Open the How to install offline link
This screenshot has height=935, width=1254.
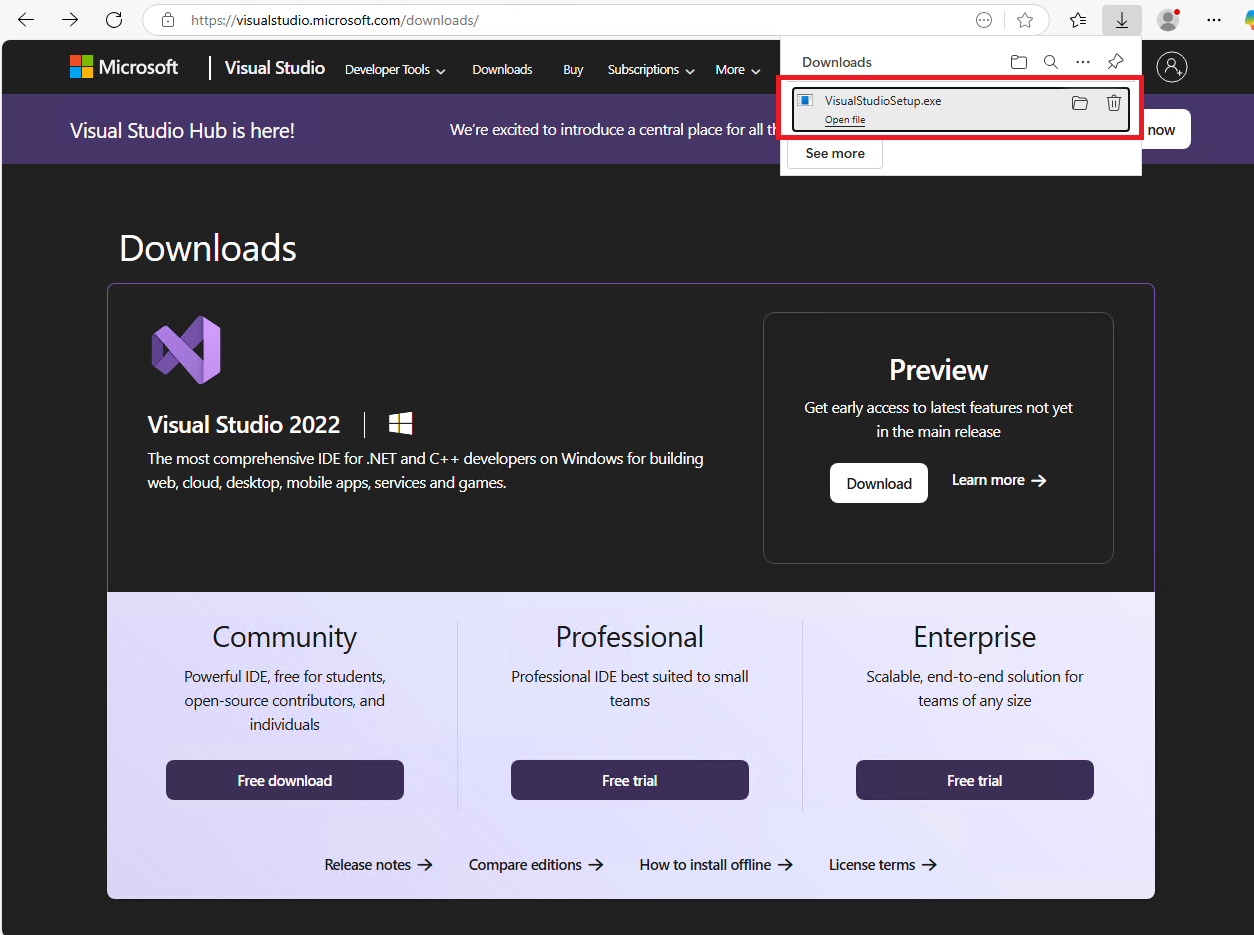pyautogui.click(x=716, y=865)
